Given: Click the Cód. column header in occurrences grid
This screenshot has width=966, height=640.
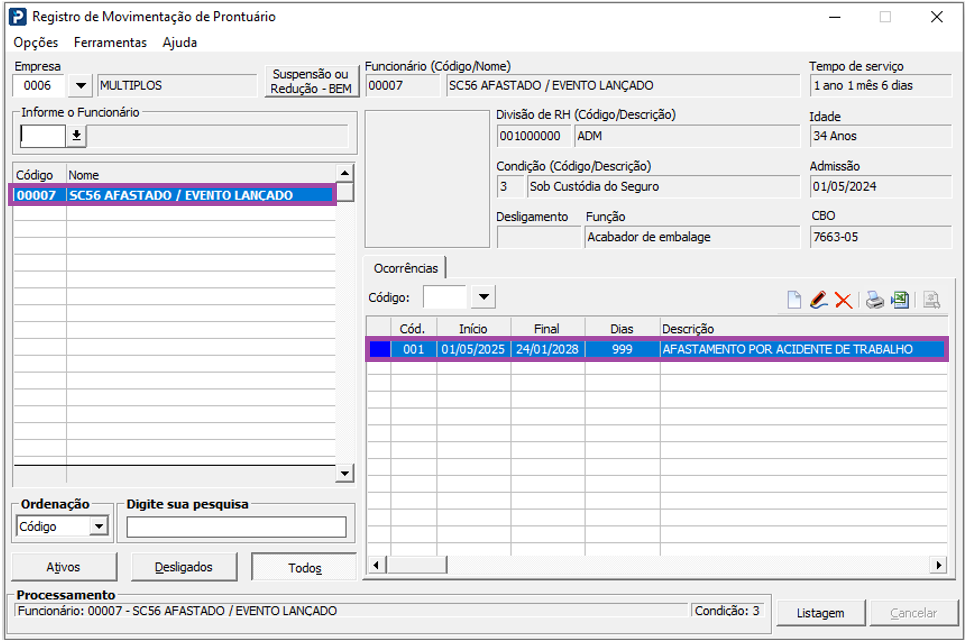Looking at the screenshot, I should (x=413, y=329).
